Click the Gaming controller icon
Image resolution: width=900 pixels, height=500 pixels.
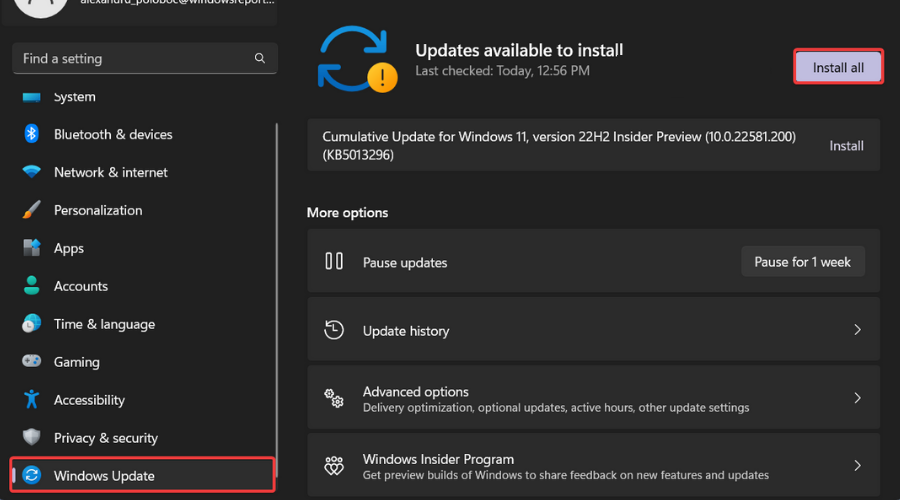(x=32, y=361)
